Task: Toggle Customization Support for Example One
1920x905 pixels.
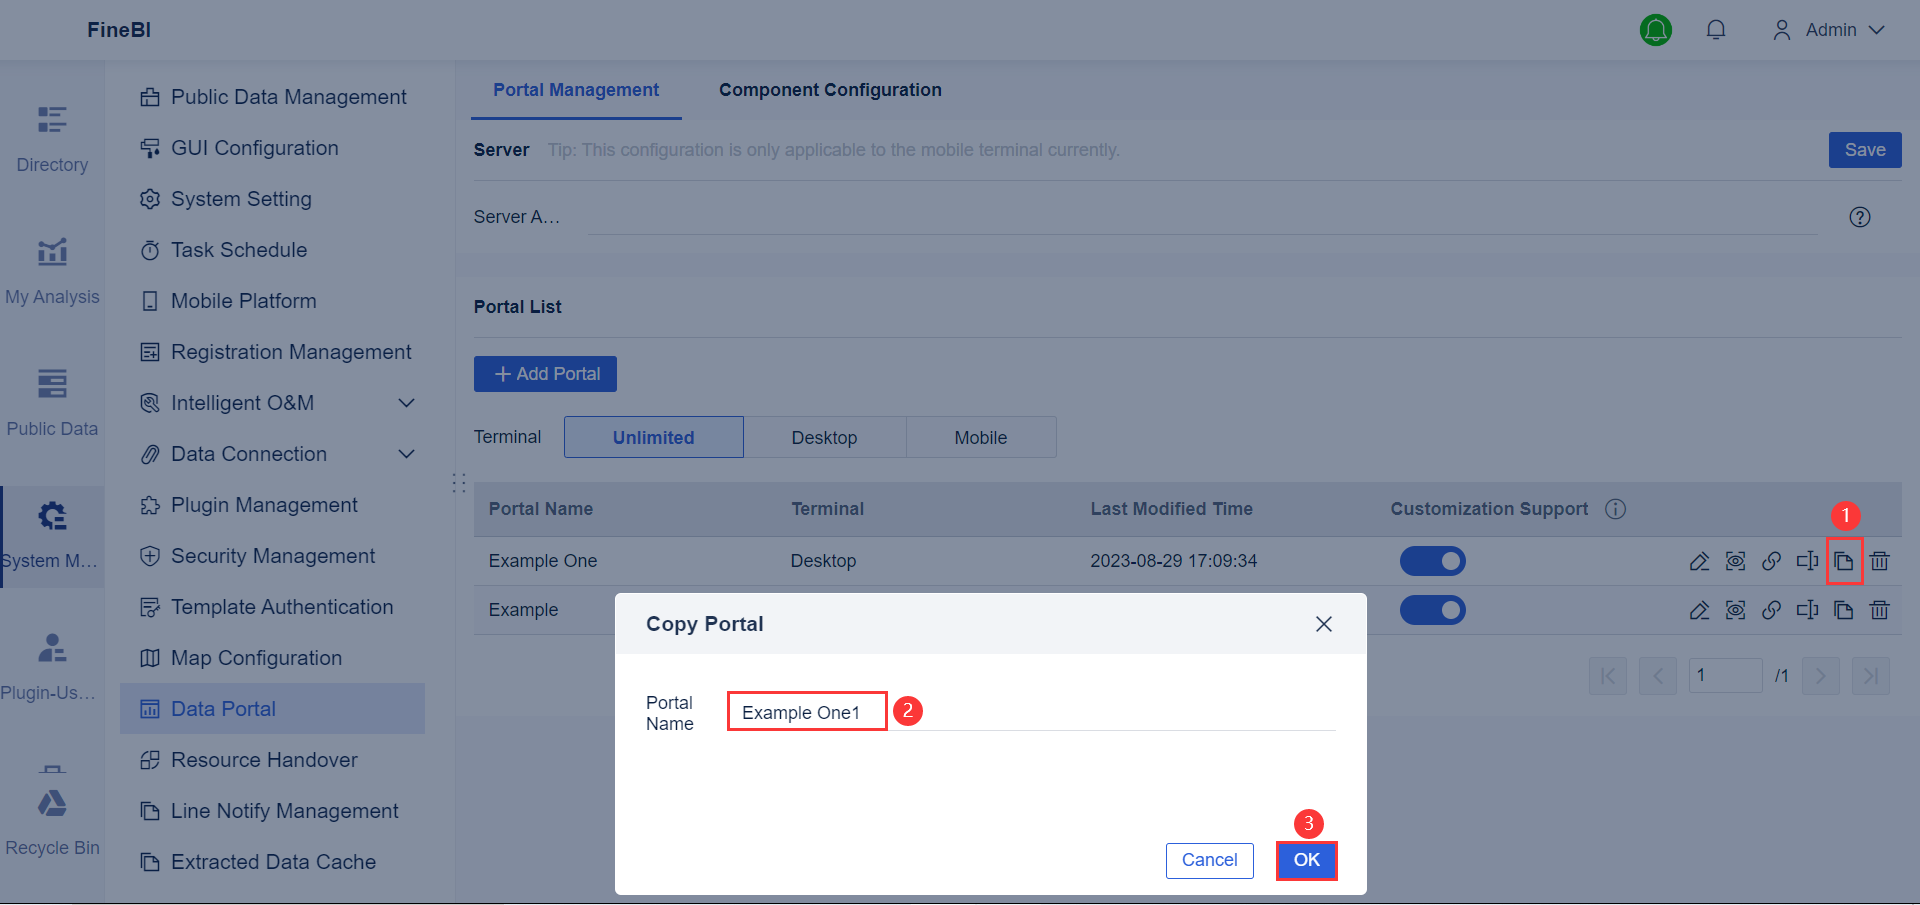Action: tap(1433, 561)
